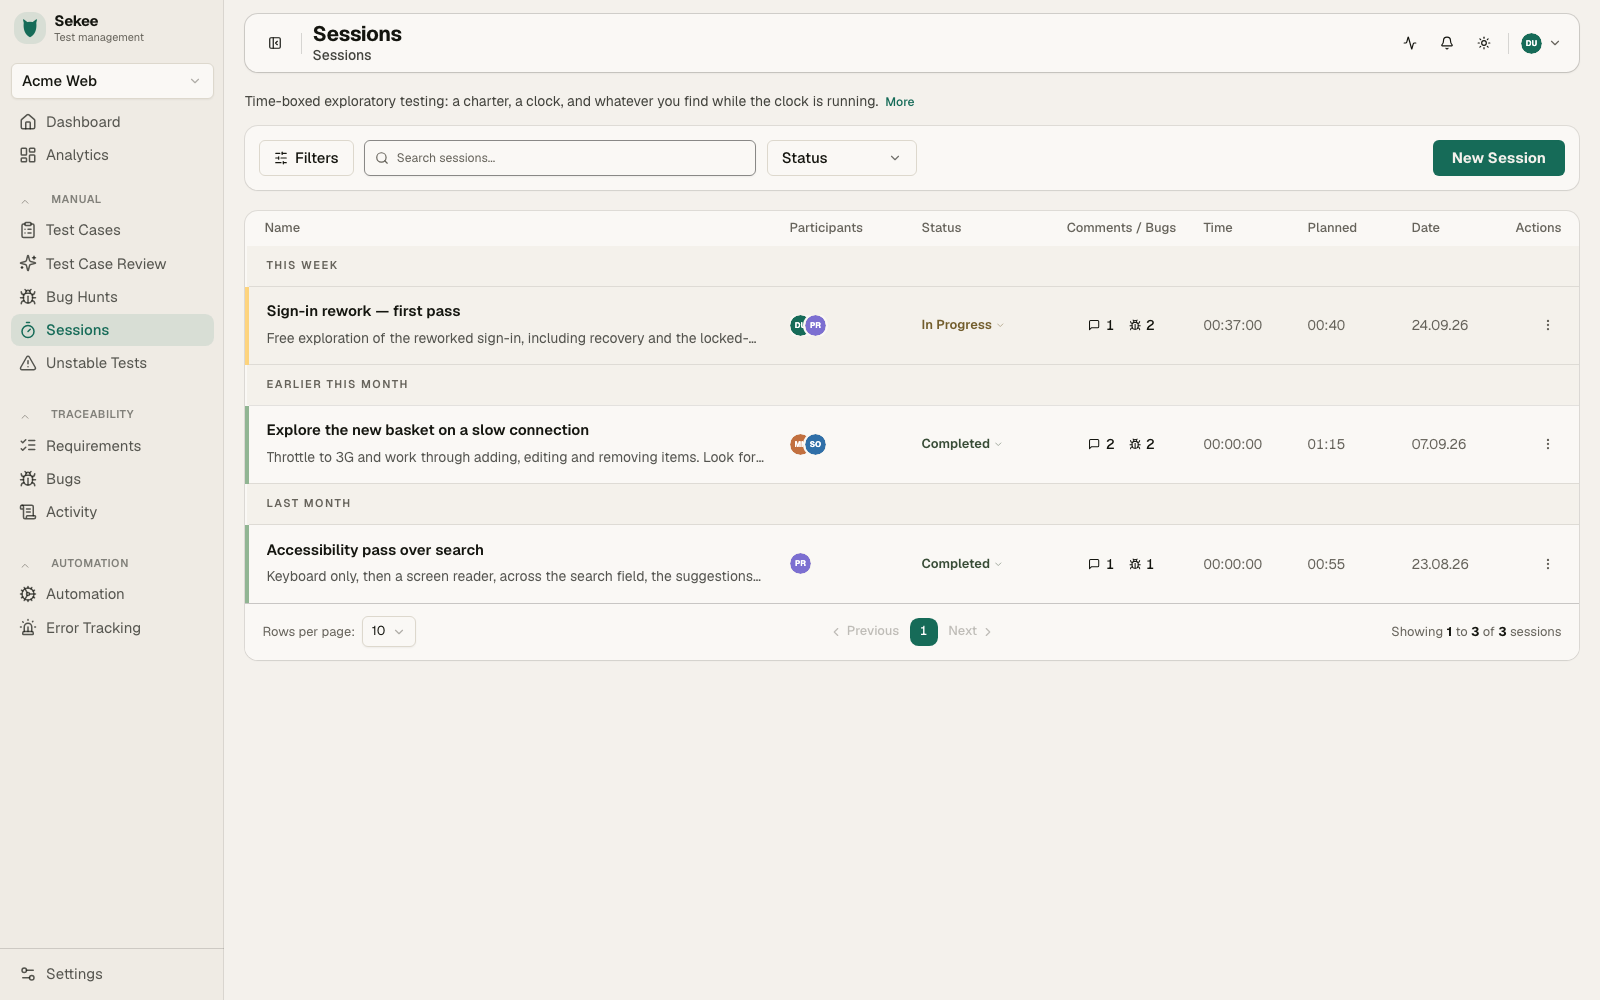Open Test Case Review page

point(112,264)
